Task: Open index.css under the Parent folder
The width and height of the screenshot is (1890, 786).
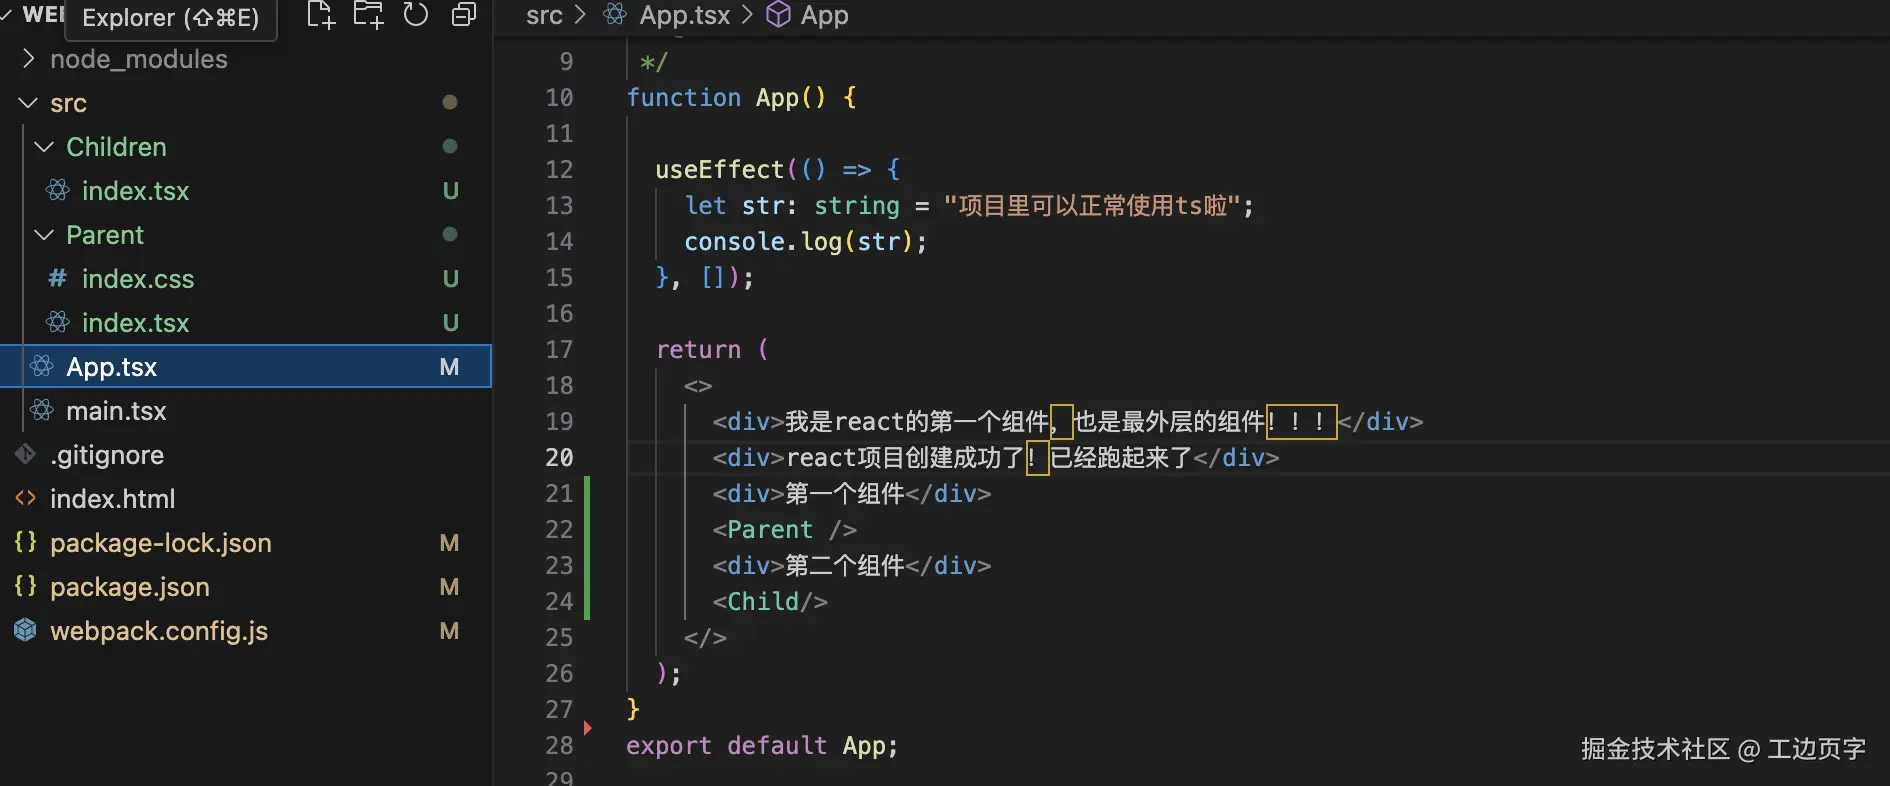Action: coord(138,279)
